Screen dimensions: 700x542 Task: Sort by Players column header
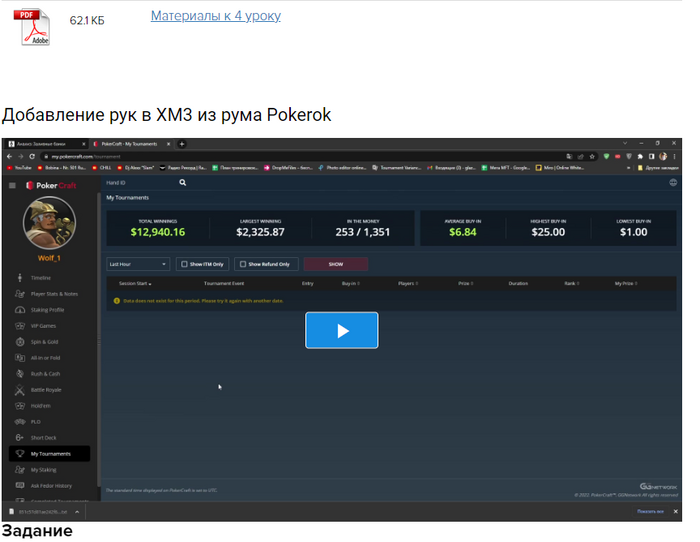(408, 284)
